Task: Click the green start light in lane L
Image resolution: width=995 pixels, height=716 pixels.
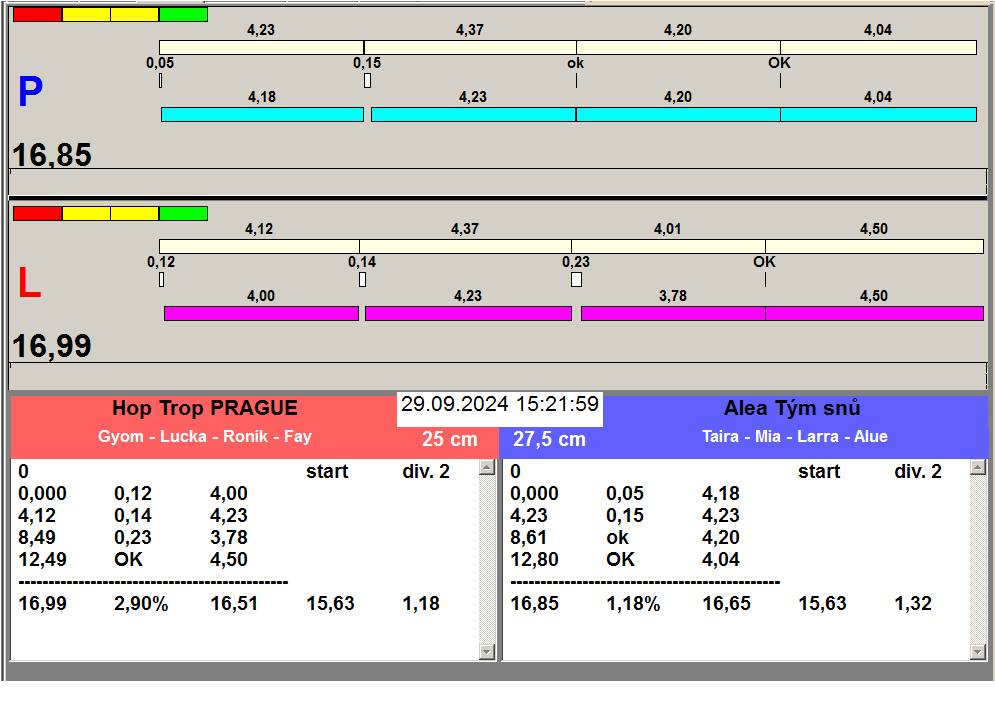Action: pyautogui.click(x=183, y=214)
